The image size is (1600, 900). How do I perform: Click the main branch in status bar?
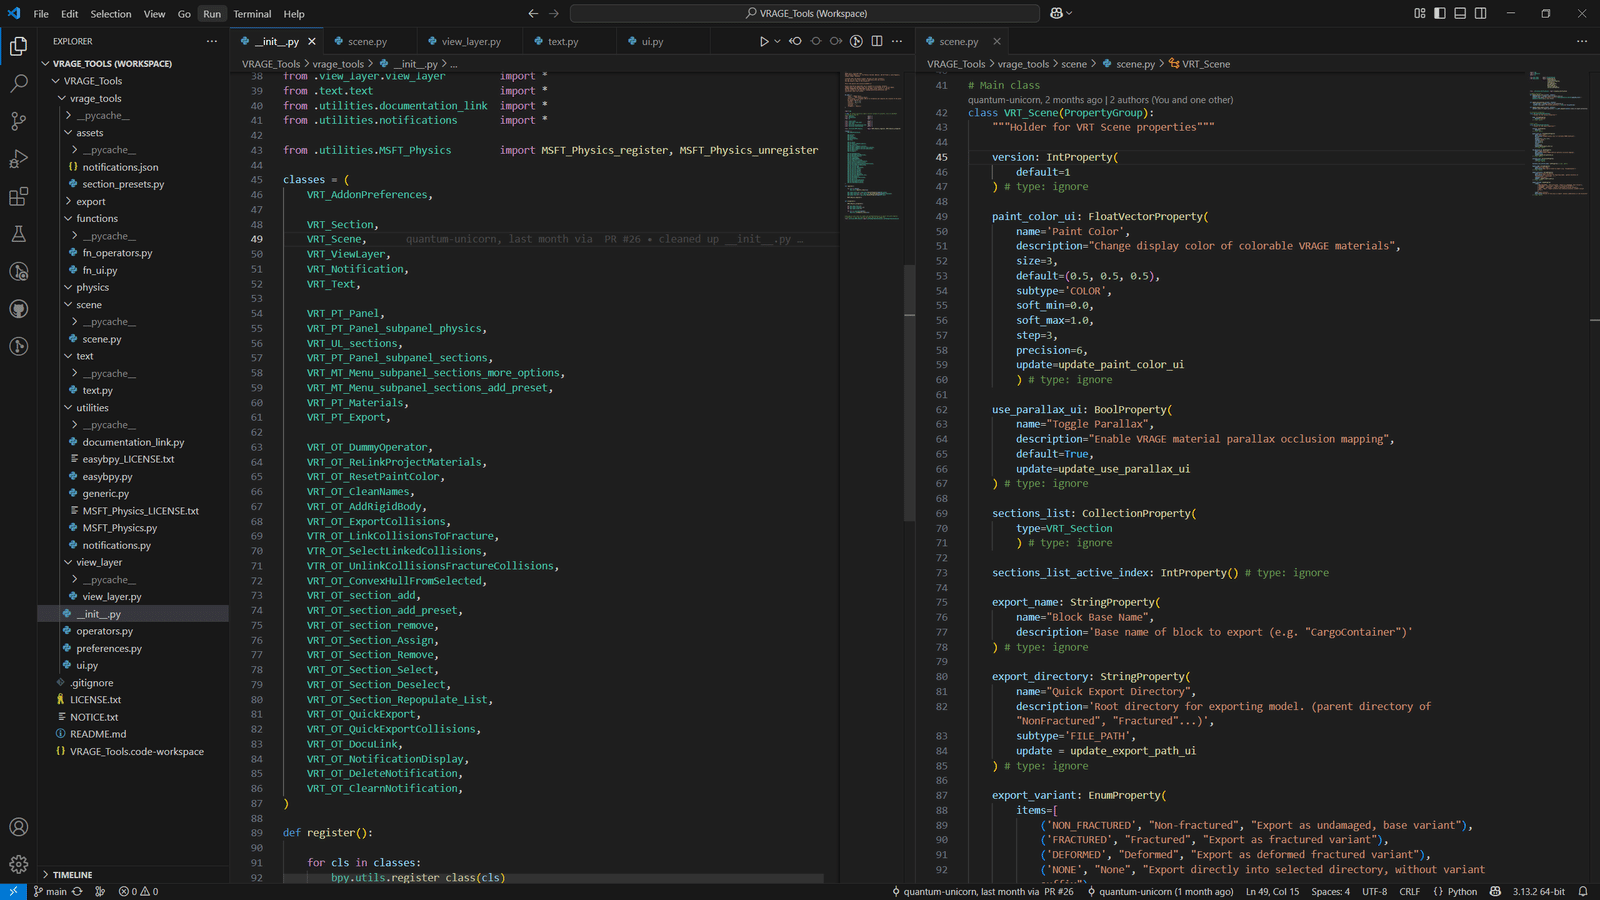(50, 892)
